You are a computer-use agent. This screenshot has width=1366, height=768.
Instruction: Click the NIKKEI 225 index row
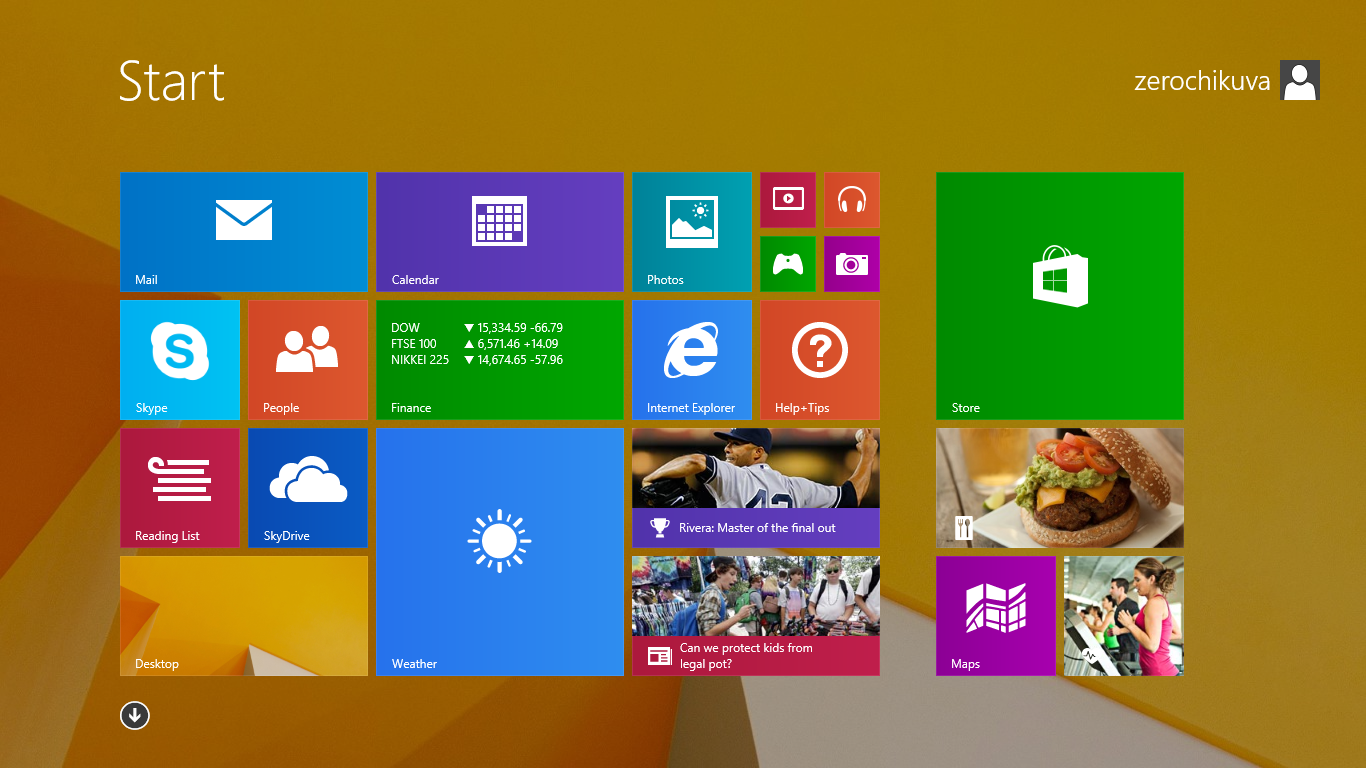[x=477, y=360]
